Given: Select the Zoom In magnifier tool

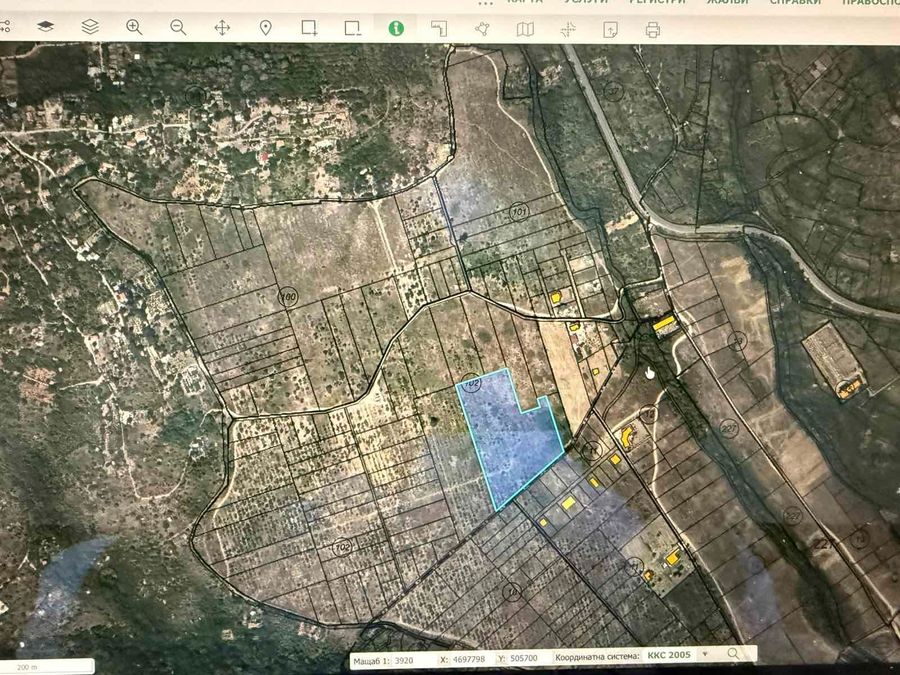Looking at the screenshot, I should click(134, 27).
